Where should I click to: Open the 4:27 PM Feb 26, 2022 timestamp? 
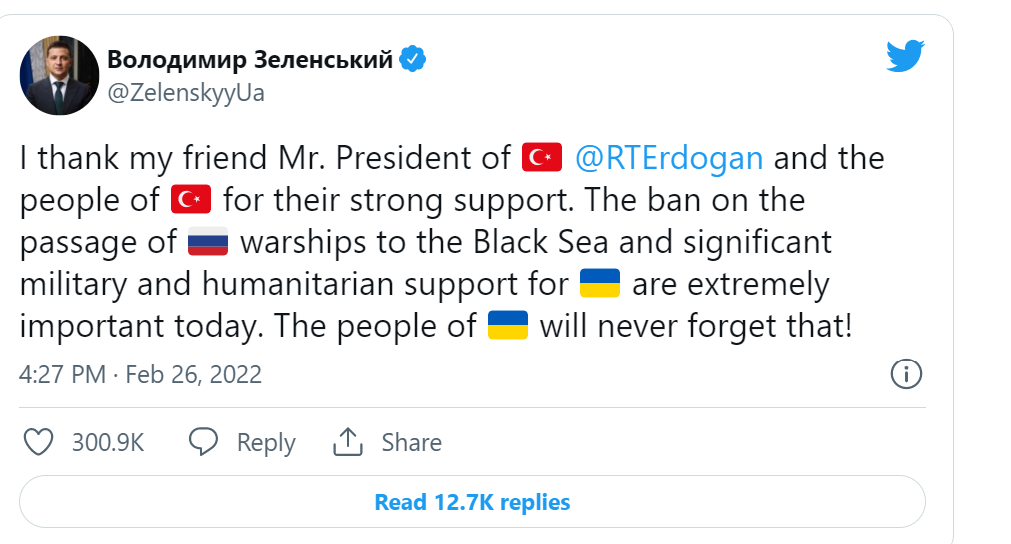tap(140, 375)
